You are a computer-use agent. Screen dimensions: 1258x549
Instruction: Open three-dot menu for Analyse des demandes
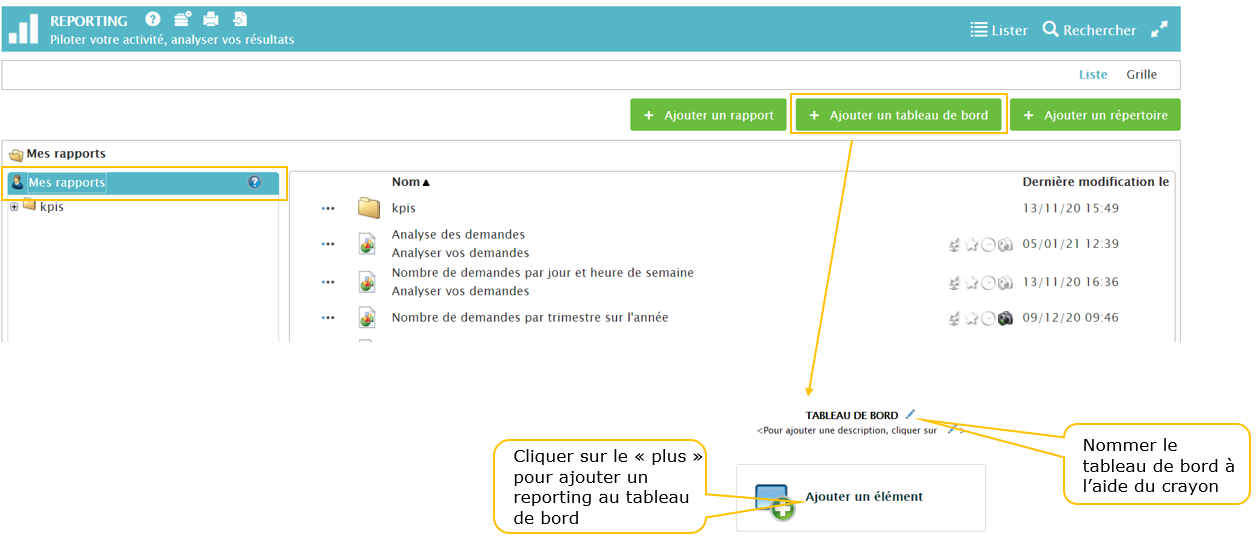[328, 244]
